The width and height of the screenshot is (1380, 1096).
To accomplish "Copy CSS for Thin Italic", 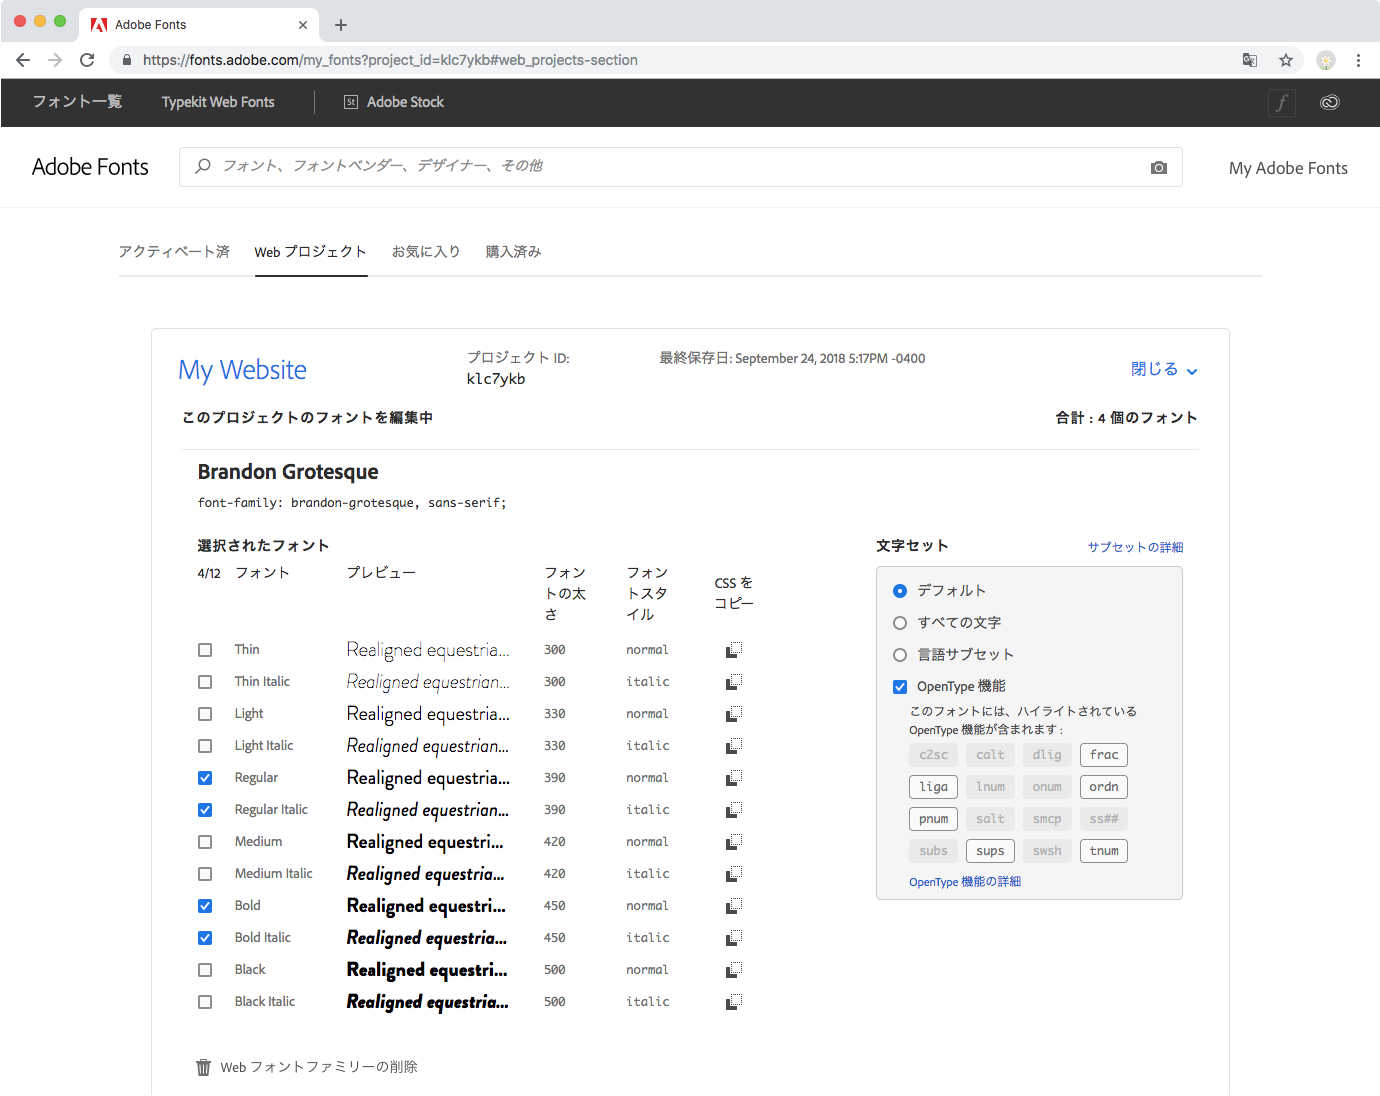I will pos(733,682).
